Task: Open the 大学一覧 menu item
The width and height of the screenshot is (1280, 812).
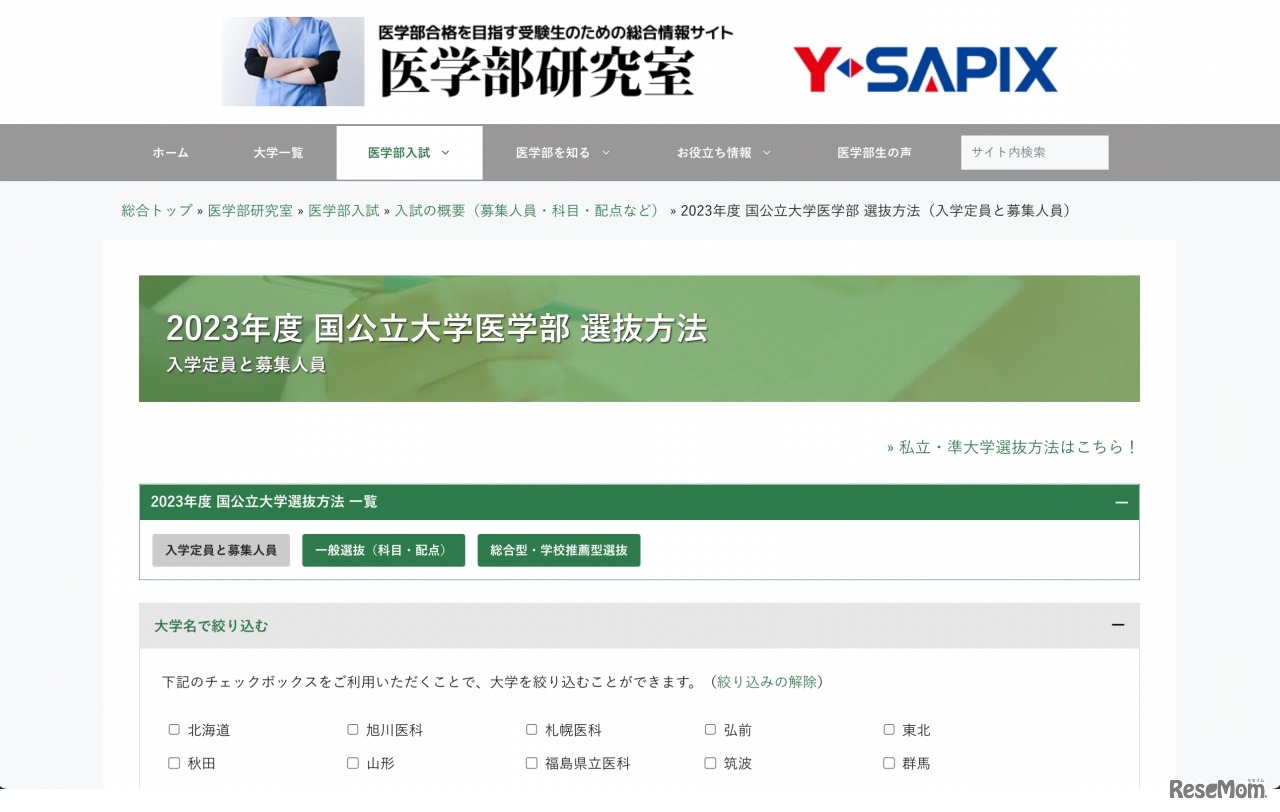Action: coord(278,153)
